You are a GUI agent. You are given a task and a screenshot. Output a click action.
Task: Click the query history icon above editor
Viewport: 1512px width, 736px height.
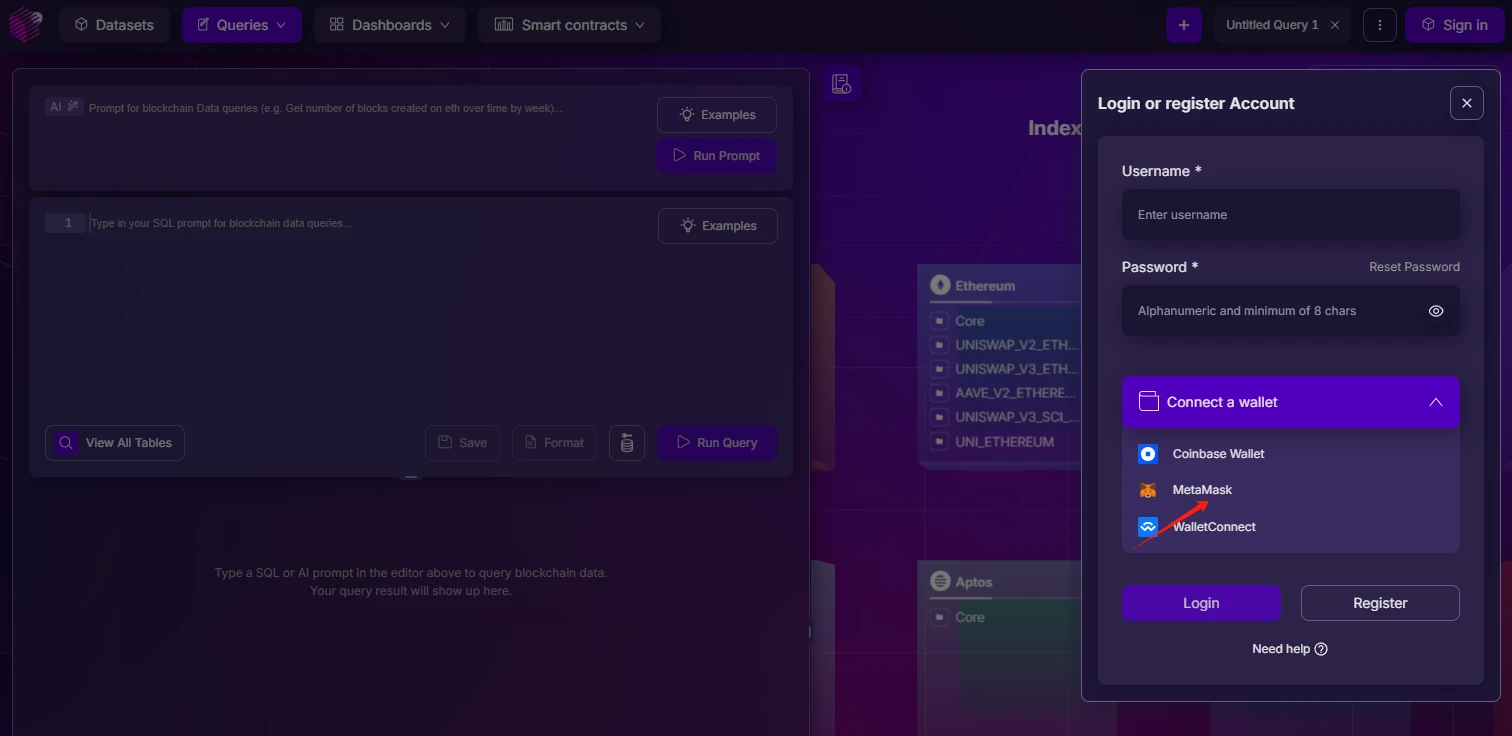pos(841,84)
